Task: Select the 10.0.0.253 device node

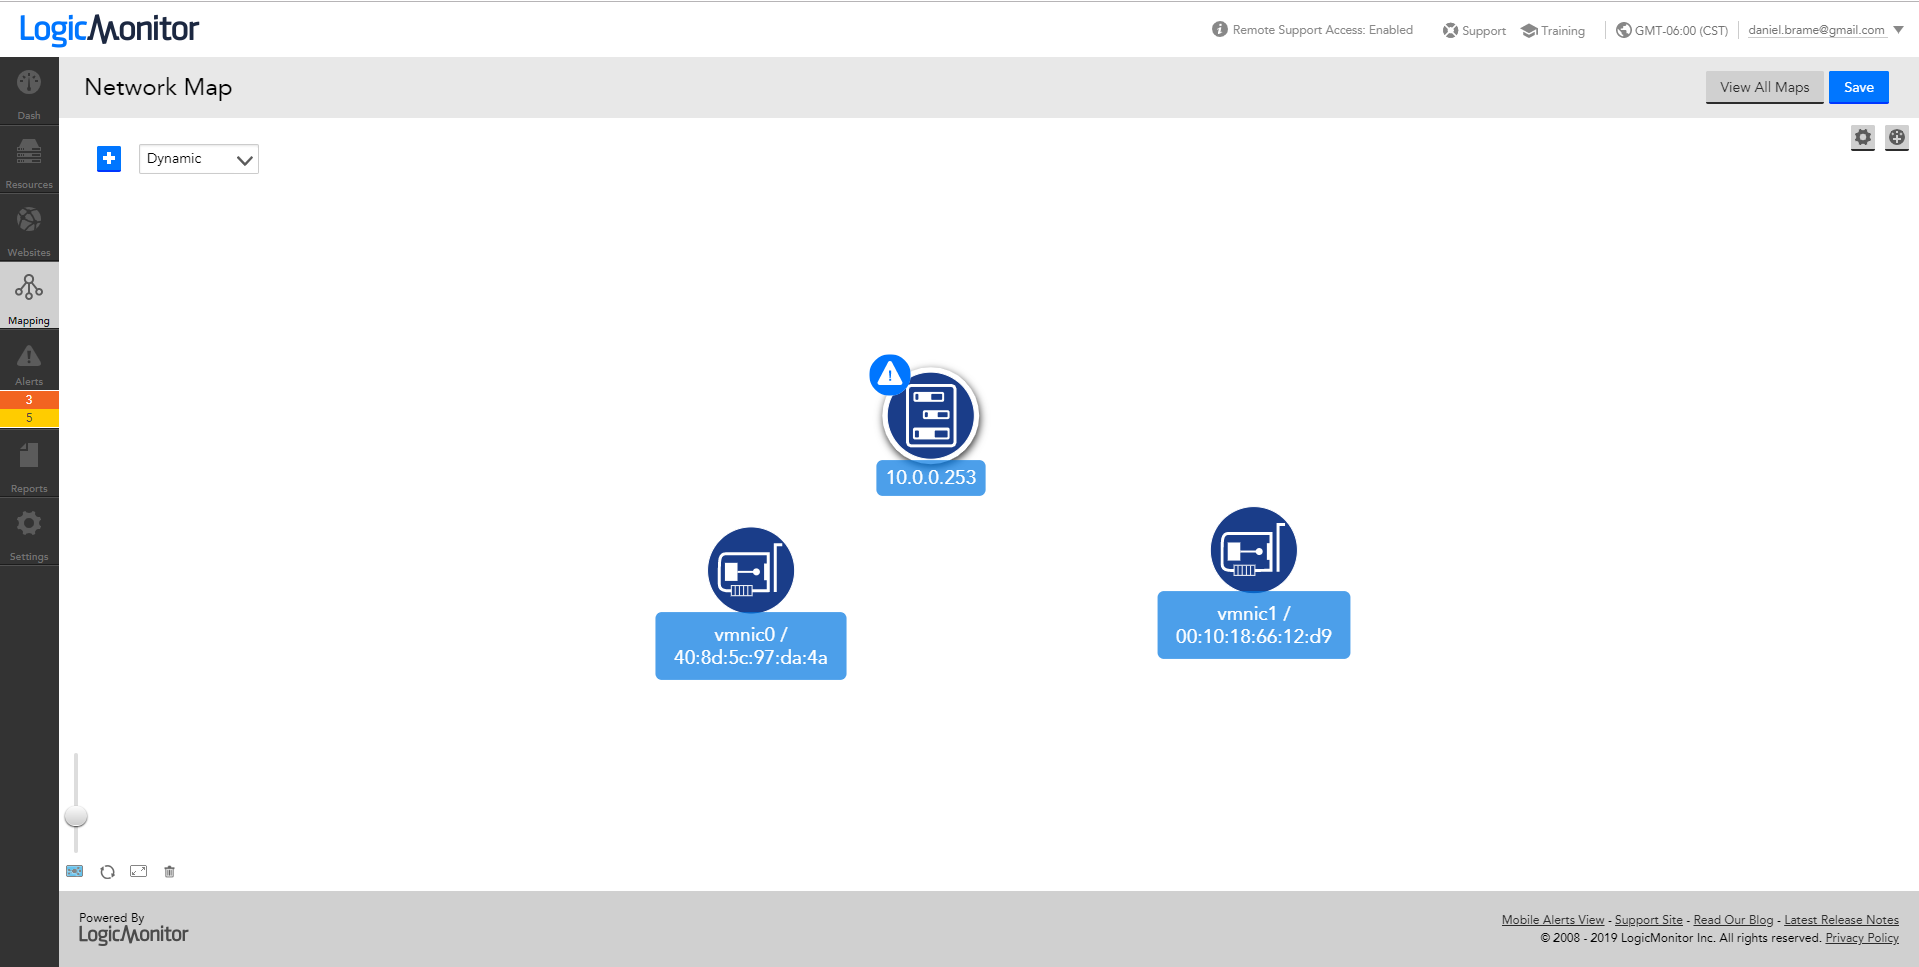Action: pyautogui.click(x=930, y=416)
